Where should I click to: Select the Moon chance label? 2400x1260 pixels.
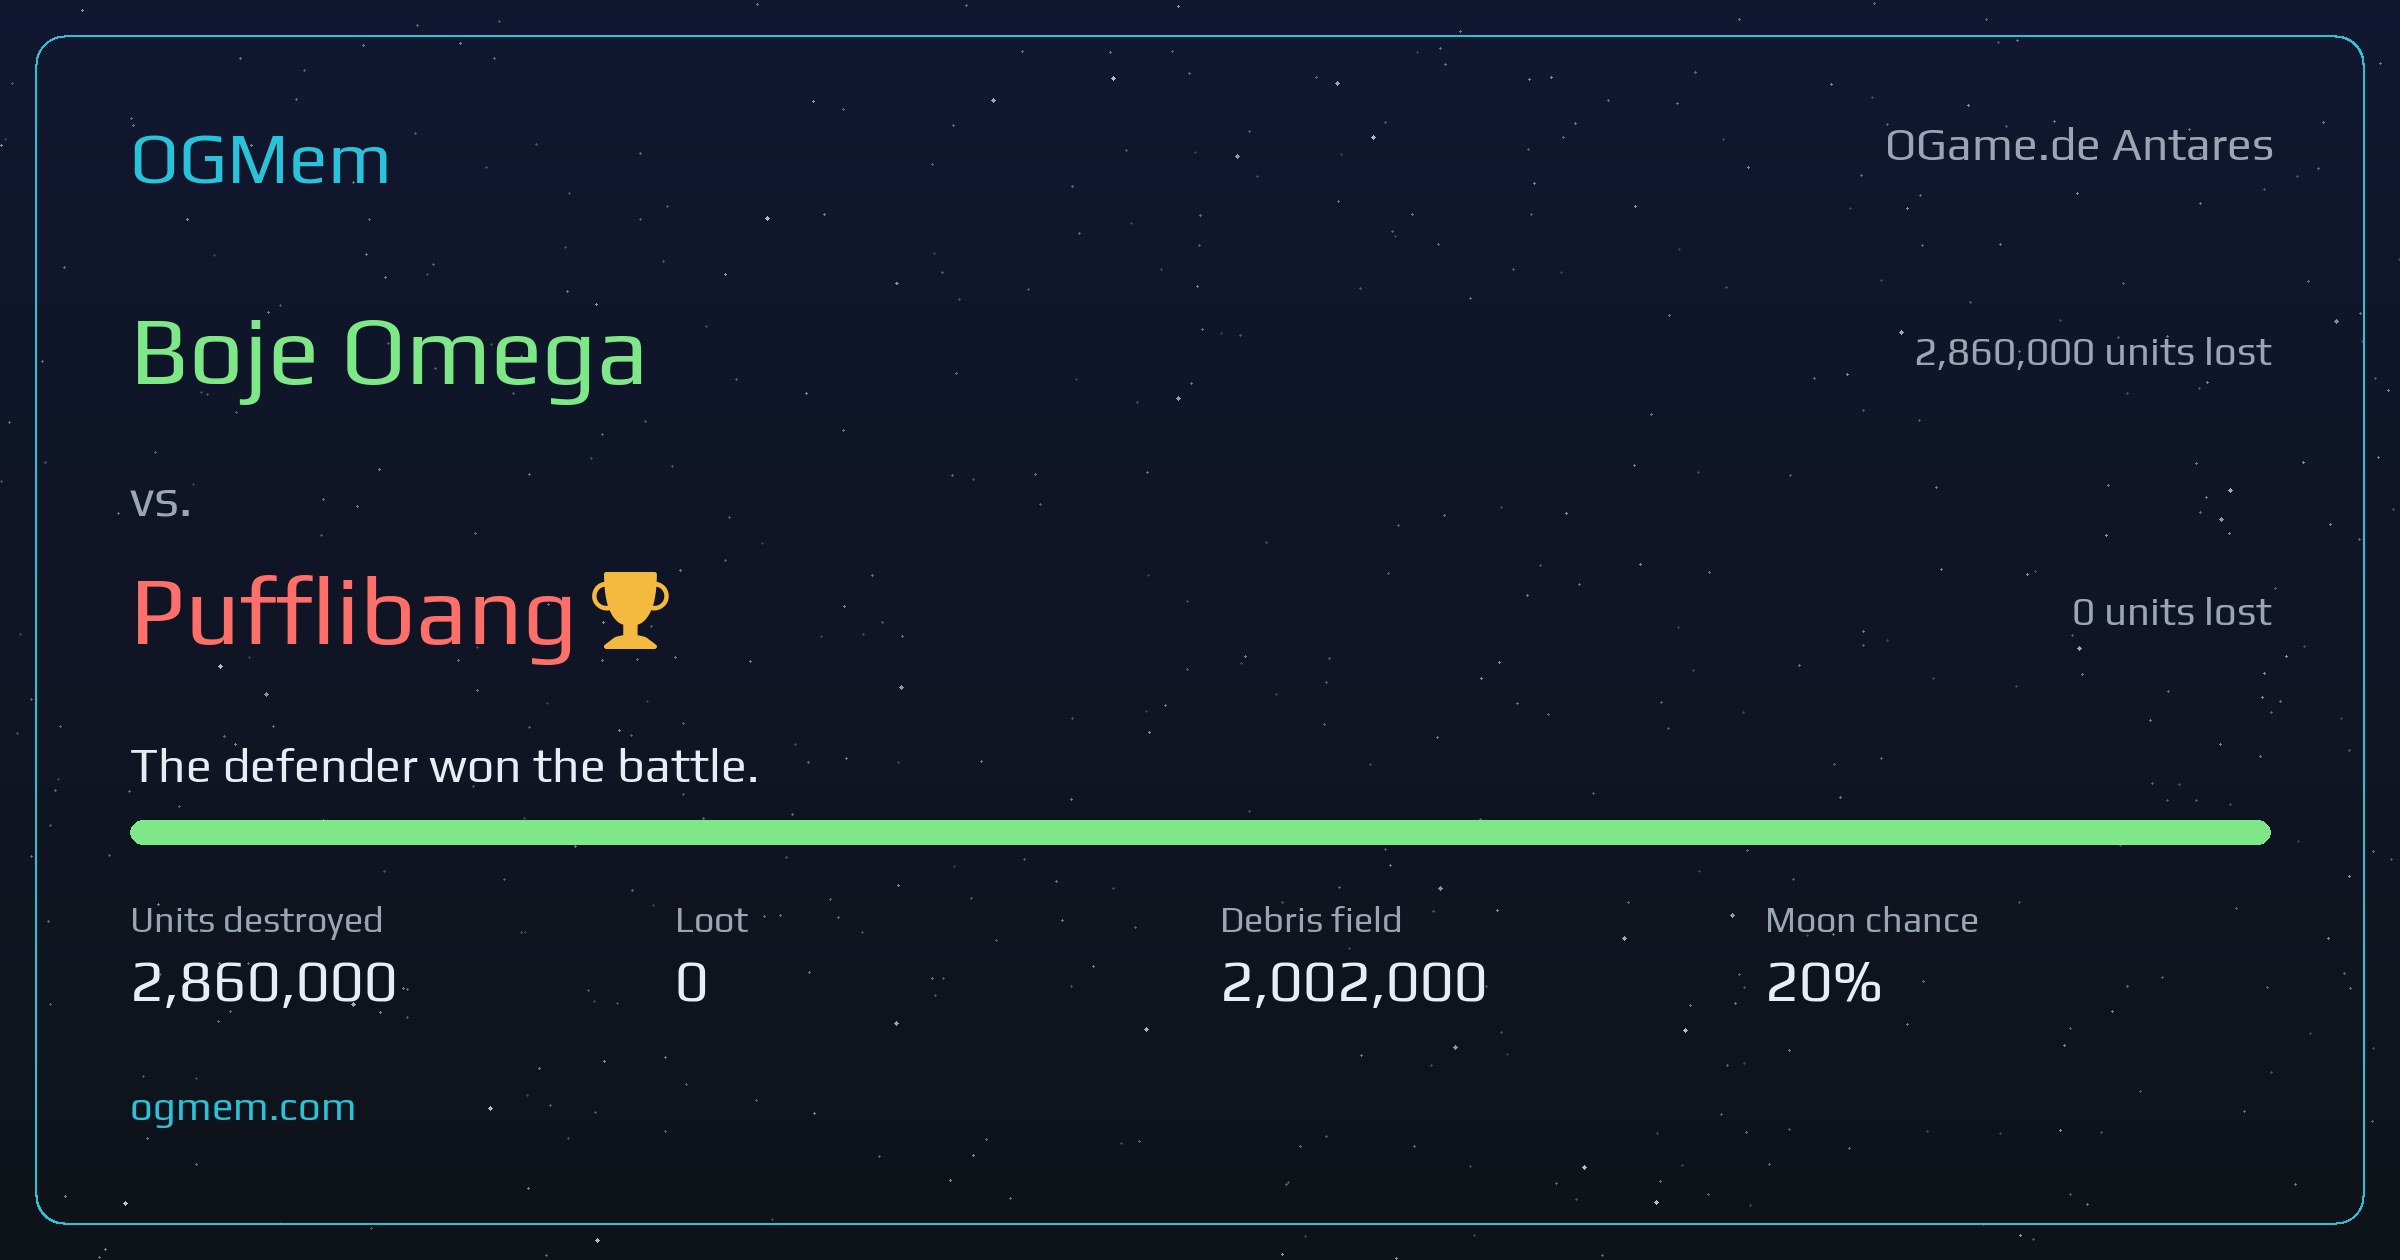(x=1872, y=920)
